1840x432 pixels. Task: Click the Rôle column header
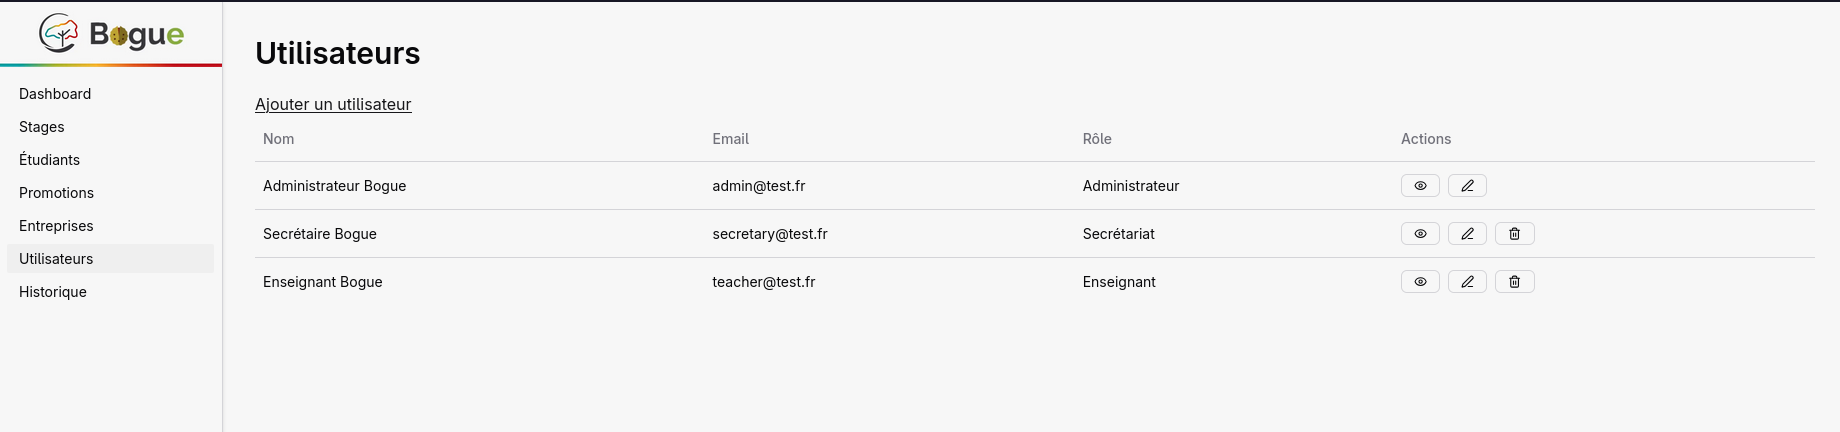pyautogui.click(x=1097, y=139)
